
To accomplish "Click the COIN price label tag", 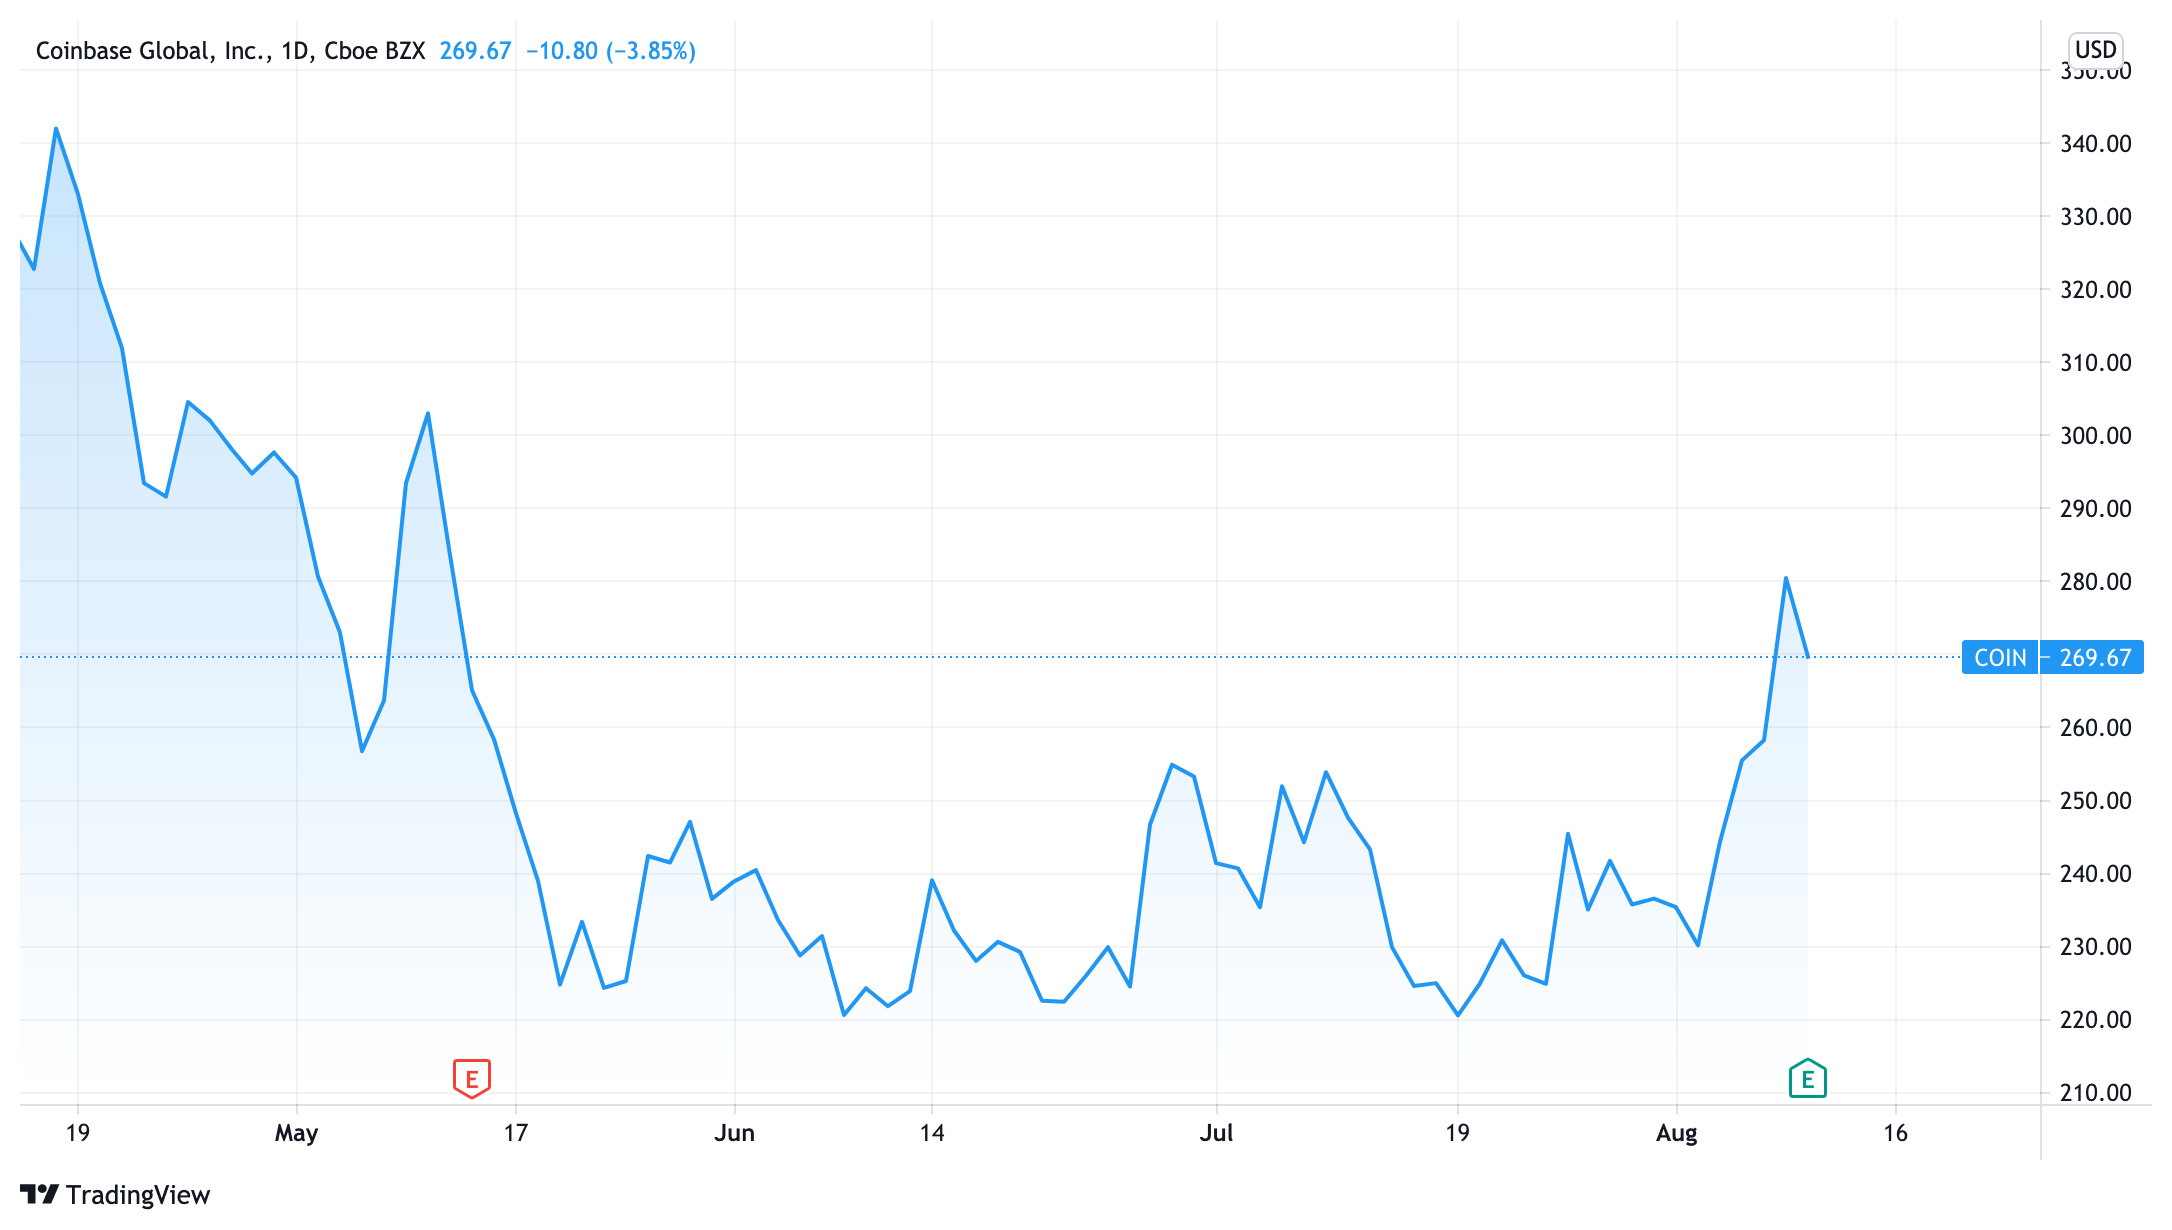I will point(2000,657).
